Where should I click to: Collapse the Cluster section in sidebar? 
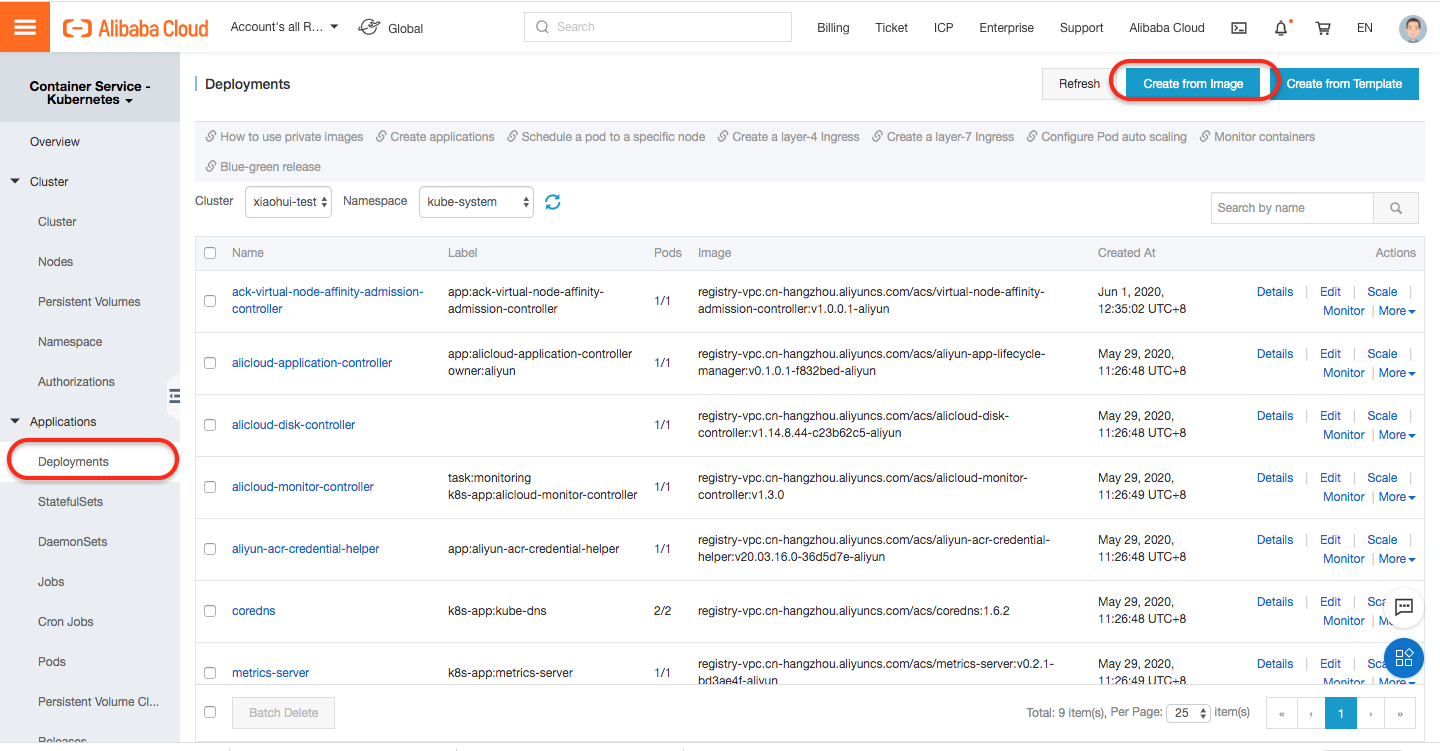(x=15, y=182)
